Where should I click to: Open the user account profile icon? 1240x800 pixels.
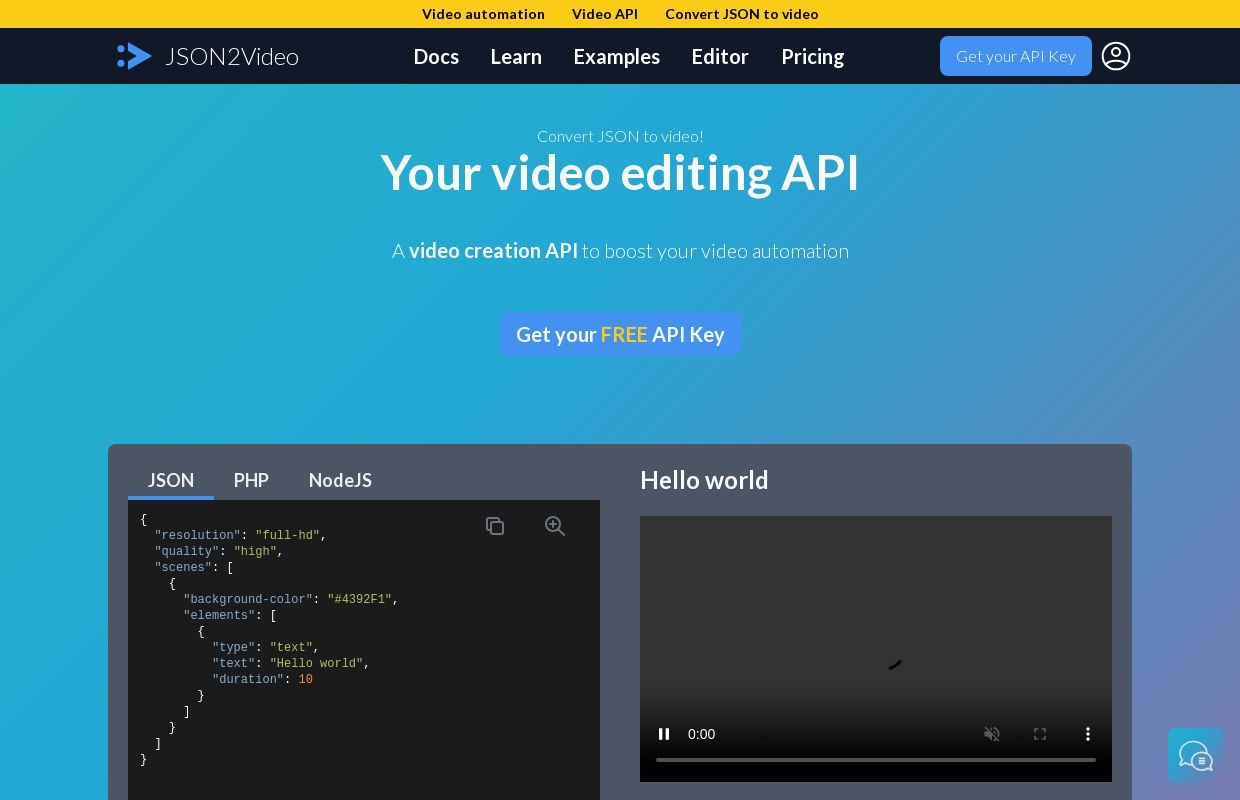click(x=1116, y=56)
